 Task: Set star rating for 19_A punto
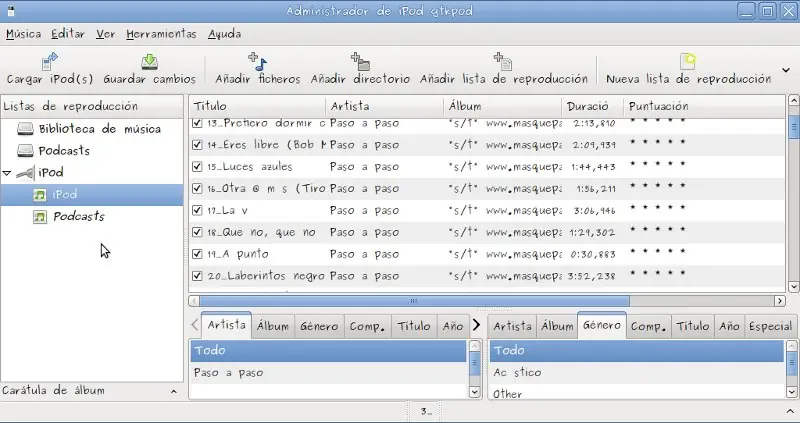pos(658,252)
